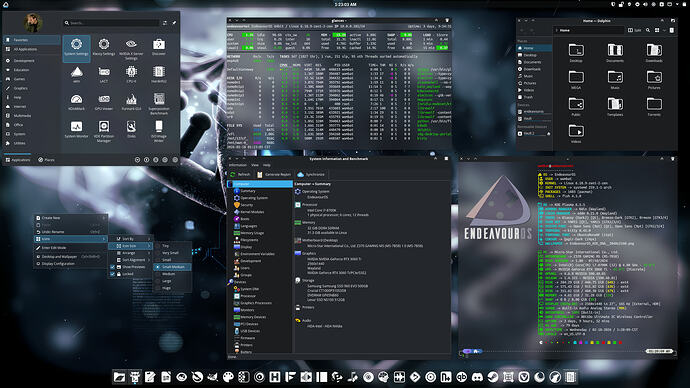Expand the Sort By submenu

(130, 239)
